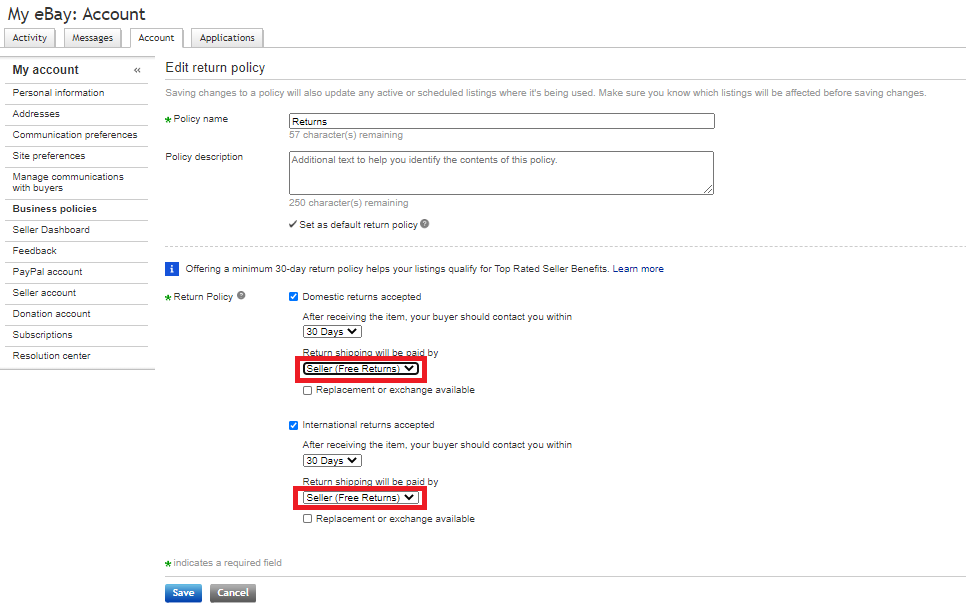
Task: Open the international return shipping paid by dropdown
Action: pyautogui.click(x=361, y=497)
